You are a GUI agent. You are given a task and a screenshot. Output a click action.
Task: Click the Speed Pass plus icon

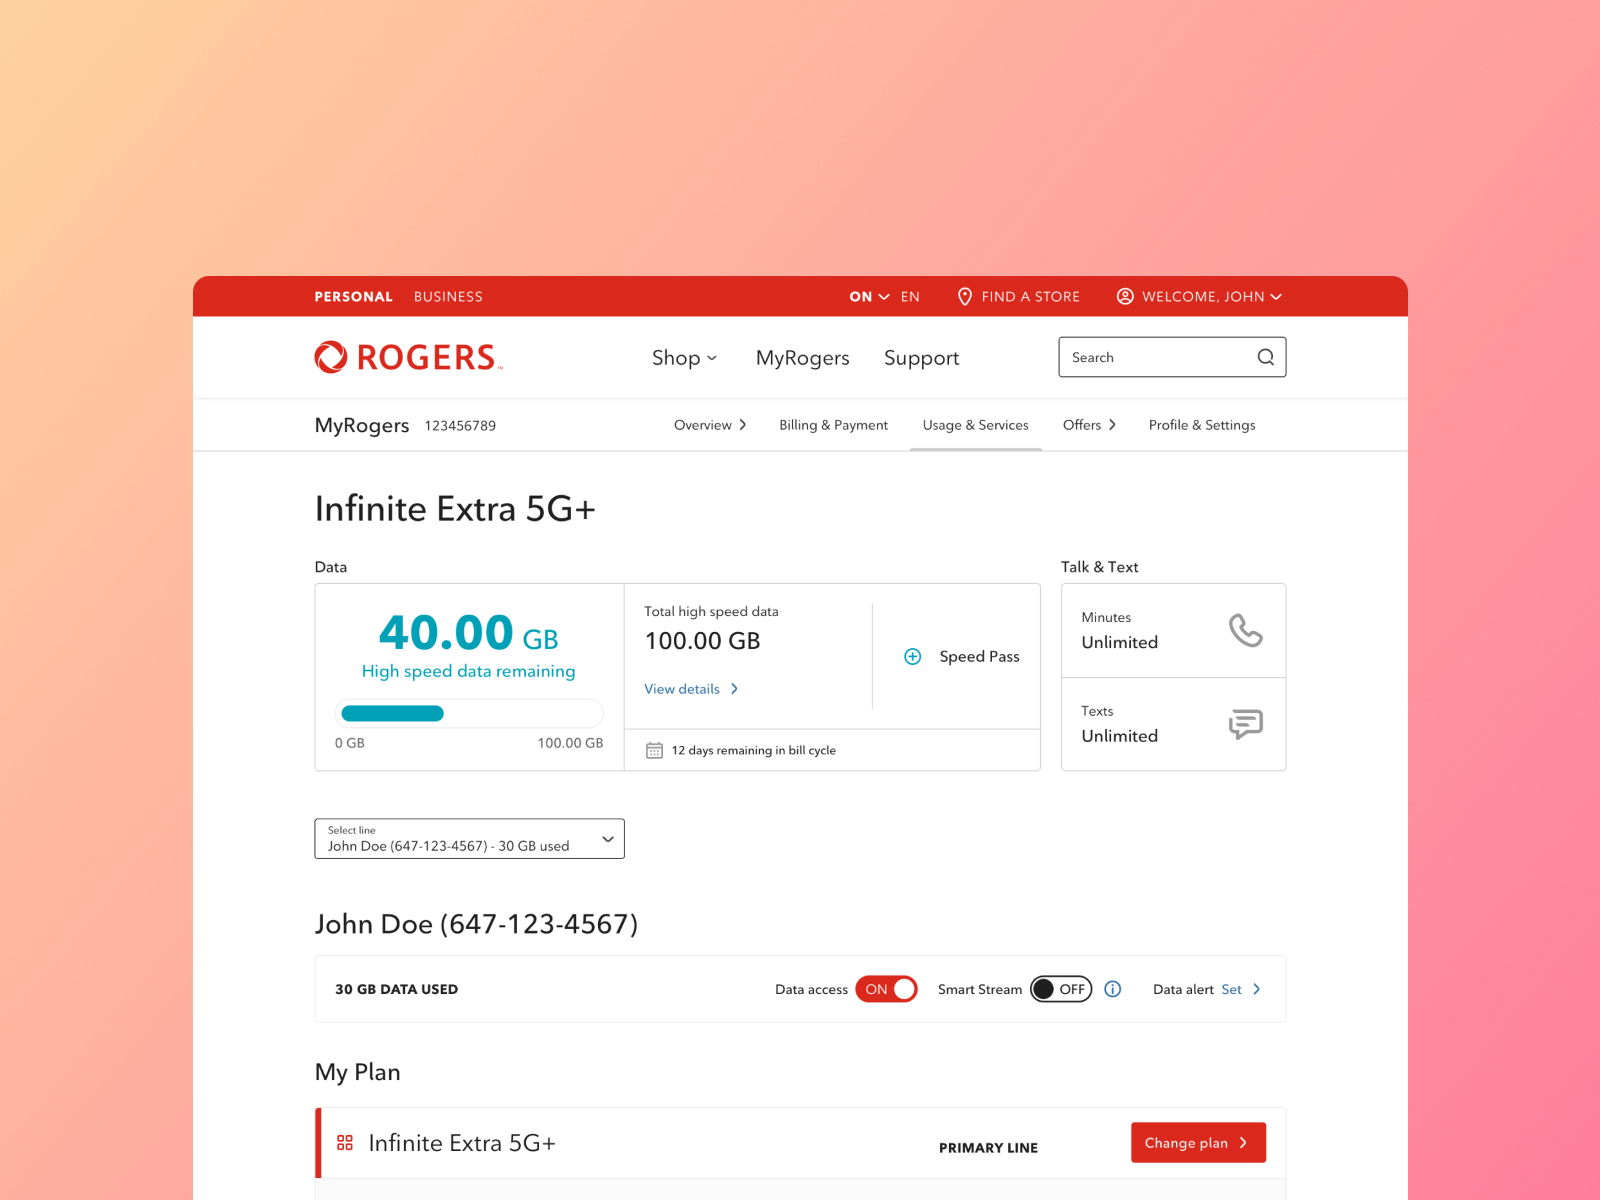[913, 657]
